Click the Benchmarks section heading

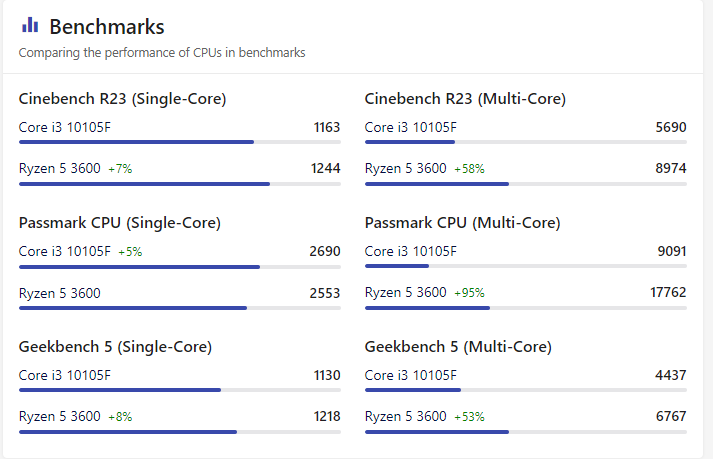tap(107, 27)
